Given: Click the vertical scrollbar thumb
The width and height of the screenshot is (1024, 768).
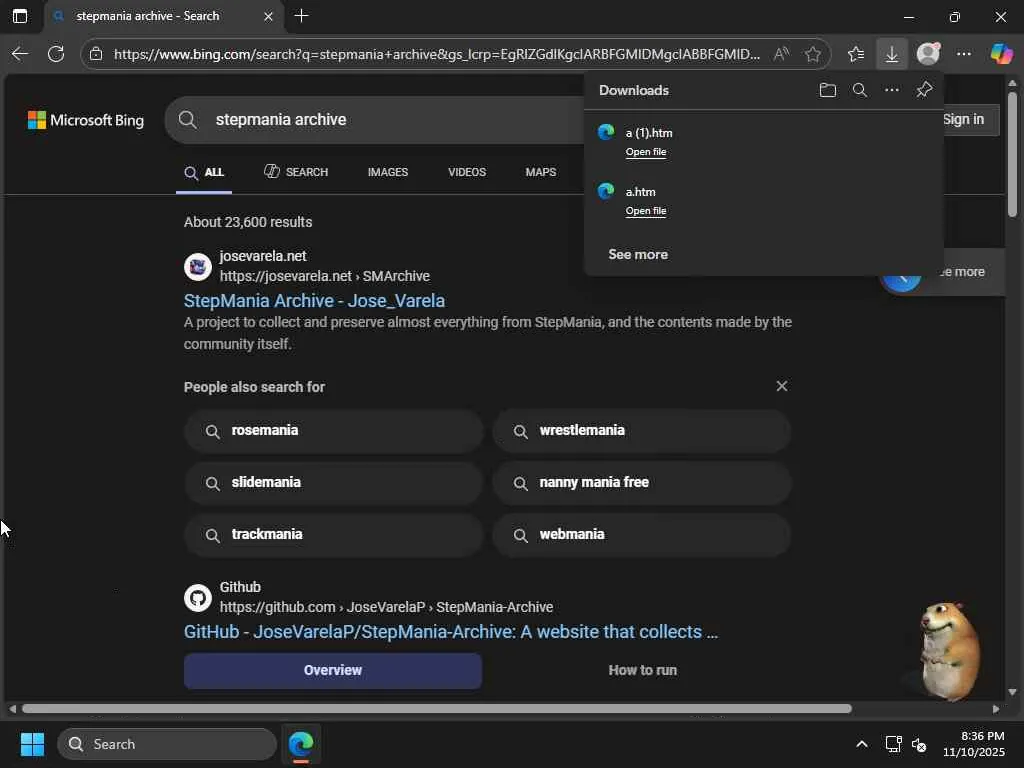Looking at the screenshot, I should (1012, 154).
